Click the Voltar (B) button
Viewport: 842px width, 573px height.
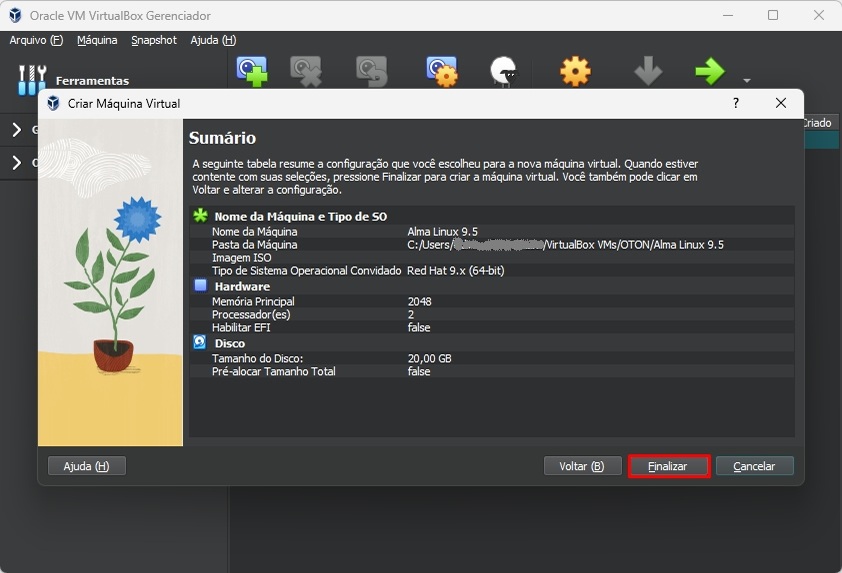tap(583, 466)
